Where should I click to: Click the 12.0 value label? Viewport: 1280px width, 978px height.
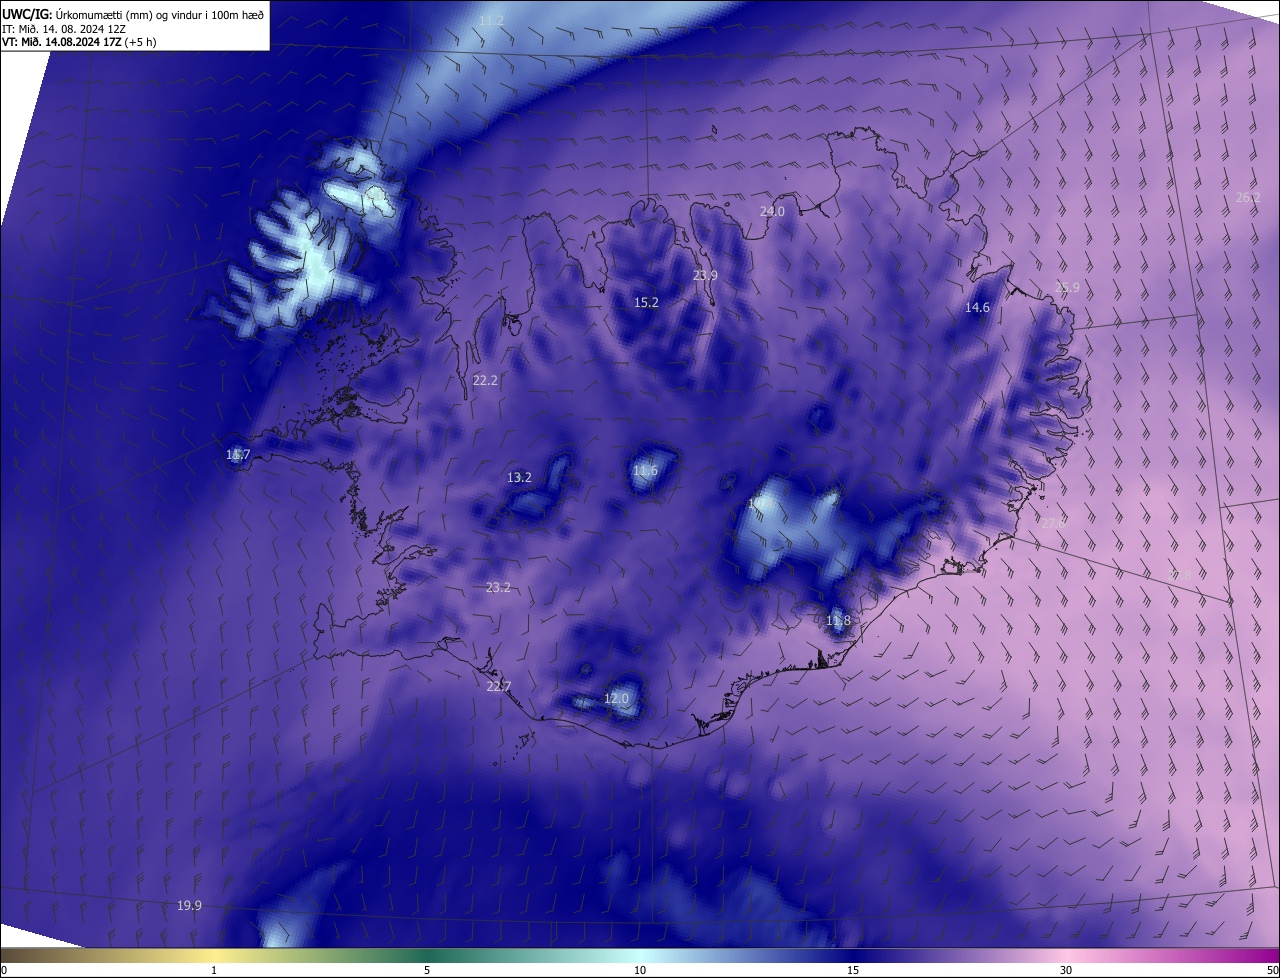[616, 698]
